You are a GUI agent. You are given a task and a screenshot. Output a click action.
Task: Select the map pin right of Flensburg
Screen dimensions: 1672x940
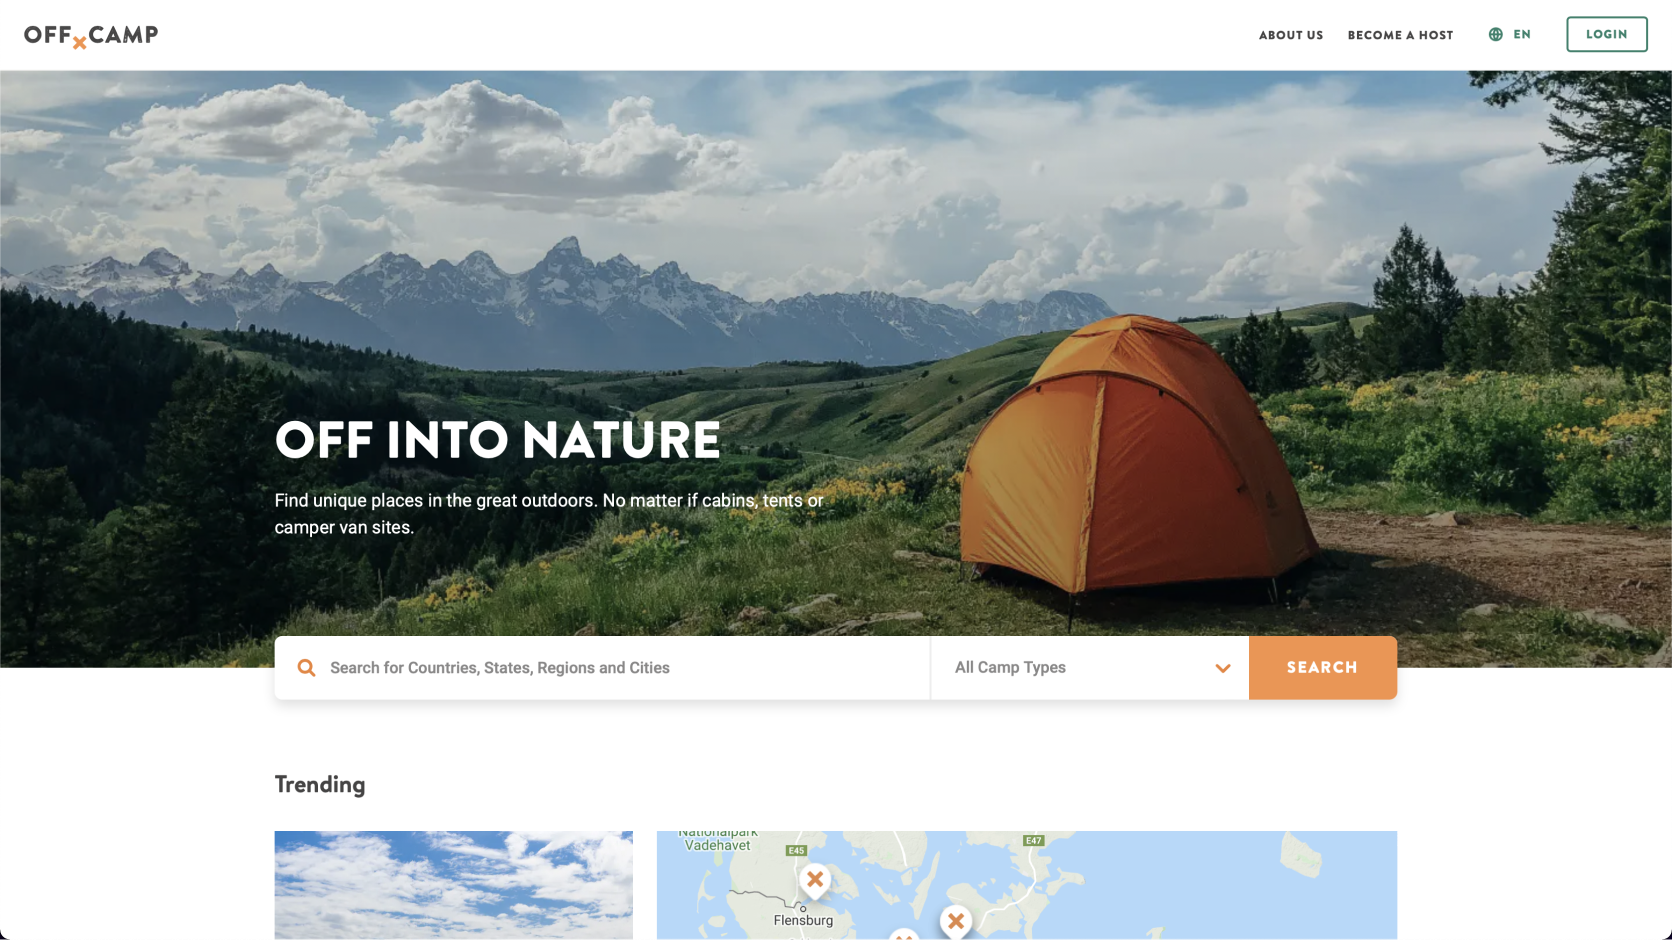coord(956,921)
